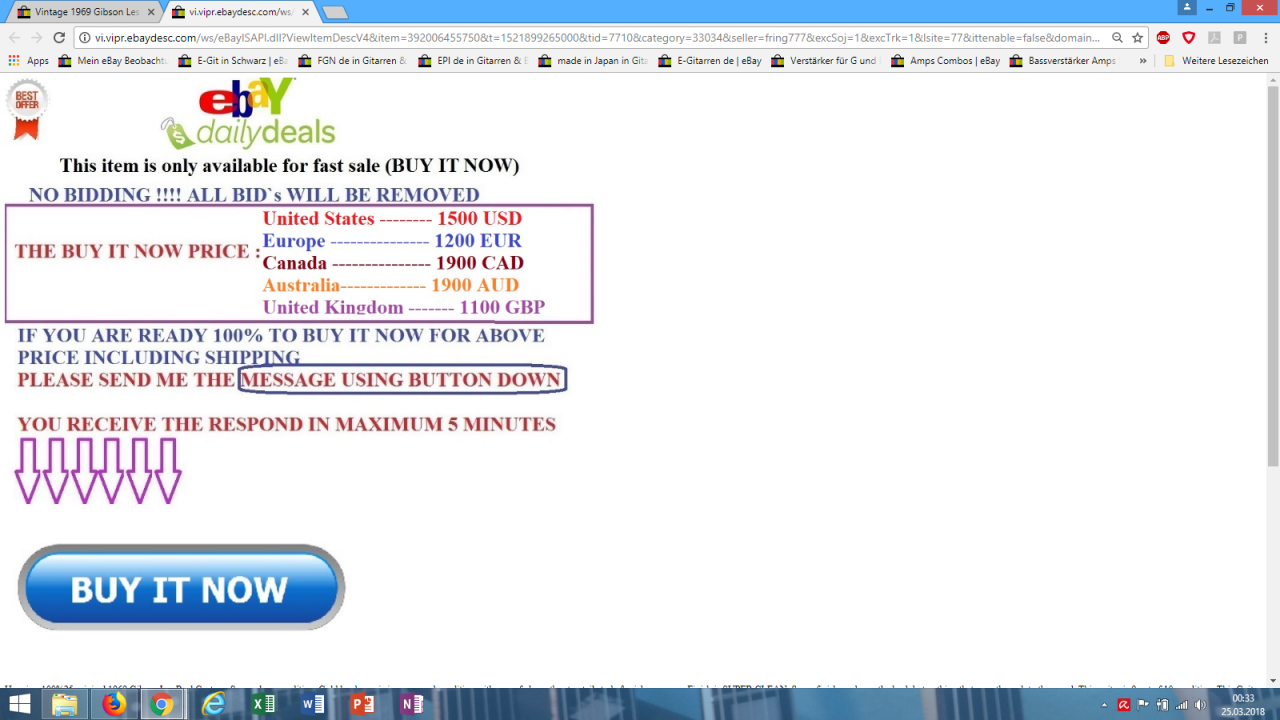Reload the page with the refresh icon
The width and height of the screenshot is (1280, 720).
(59, 38)
